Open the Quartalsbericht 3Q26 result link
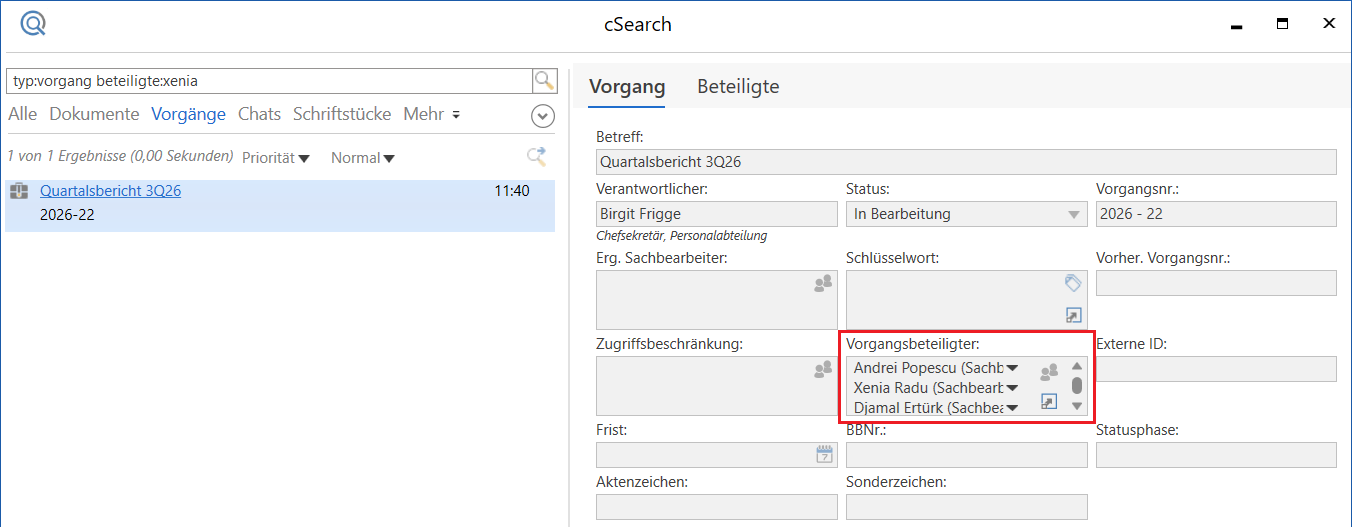1352x527 pixels. 110,190
